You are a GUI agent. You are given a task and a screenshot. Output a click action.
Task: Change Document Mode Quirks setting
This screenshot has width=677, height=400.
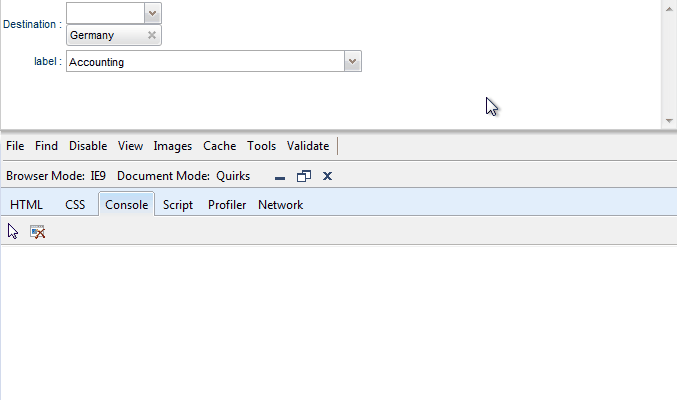[183, 176]
